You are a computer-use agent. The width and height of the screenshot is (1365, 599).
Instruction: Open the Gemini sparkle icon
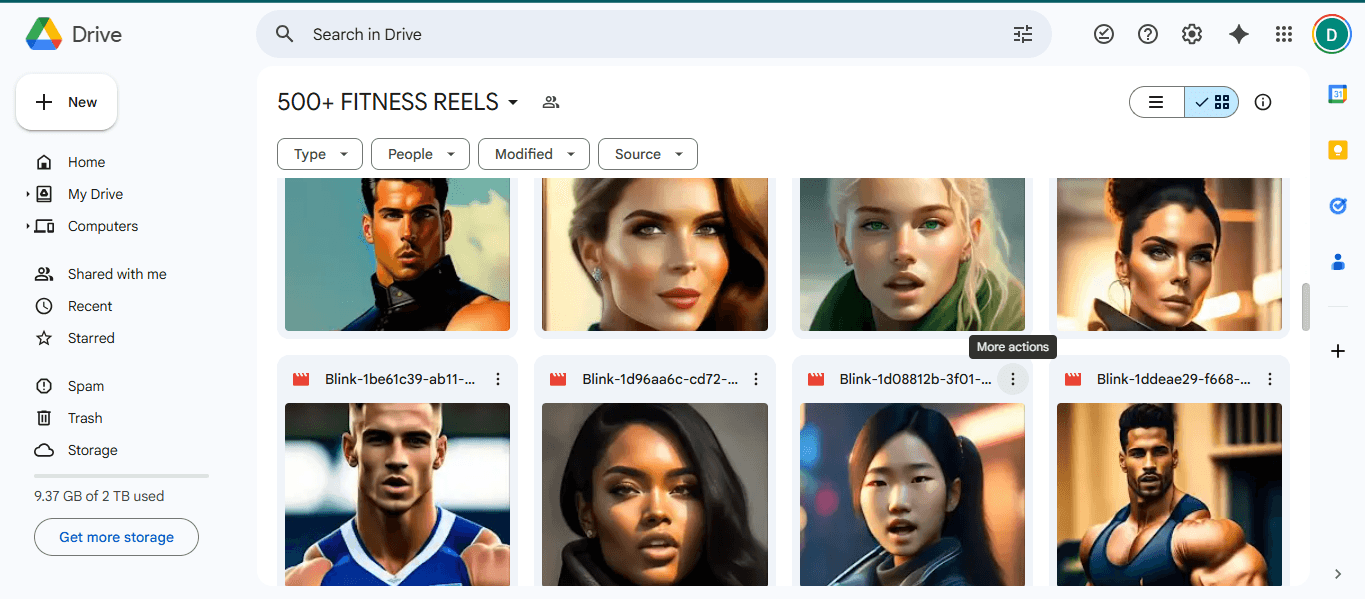(x=1239, y=34)
